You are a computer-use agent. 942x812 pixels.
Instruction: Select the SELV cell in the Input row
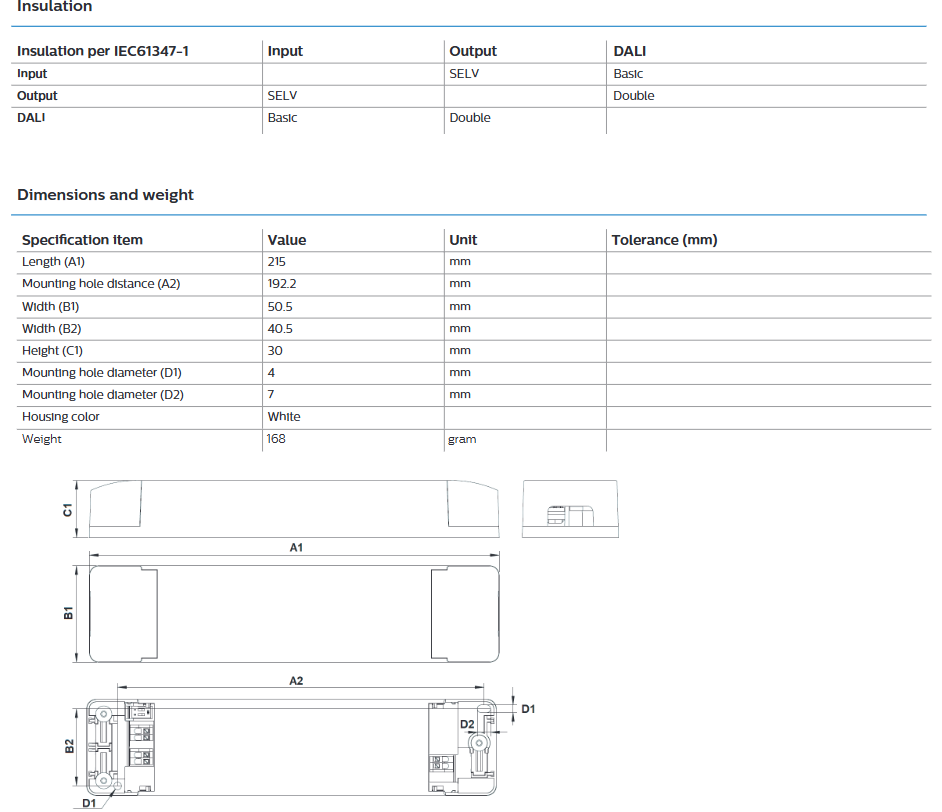464,74
